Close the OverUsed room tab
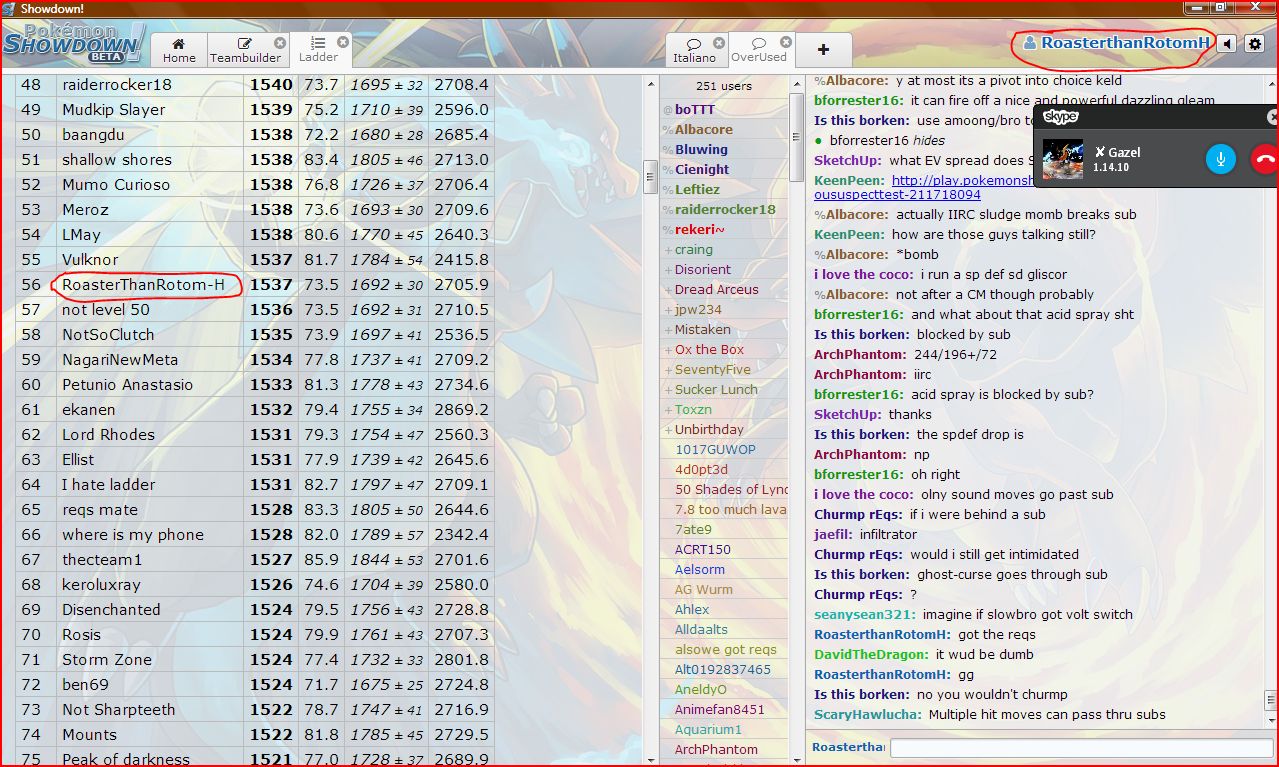Screen dimensions: 1279x767 click(x=785, y=43)
